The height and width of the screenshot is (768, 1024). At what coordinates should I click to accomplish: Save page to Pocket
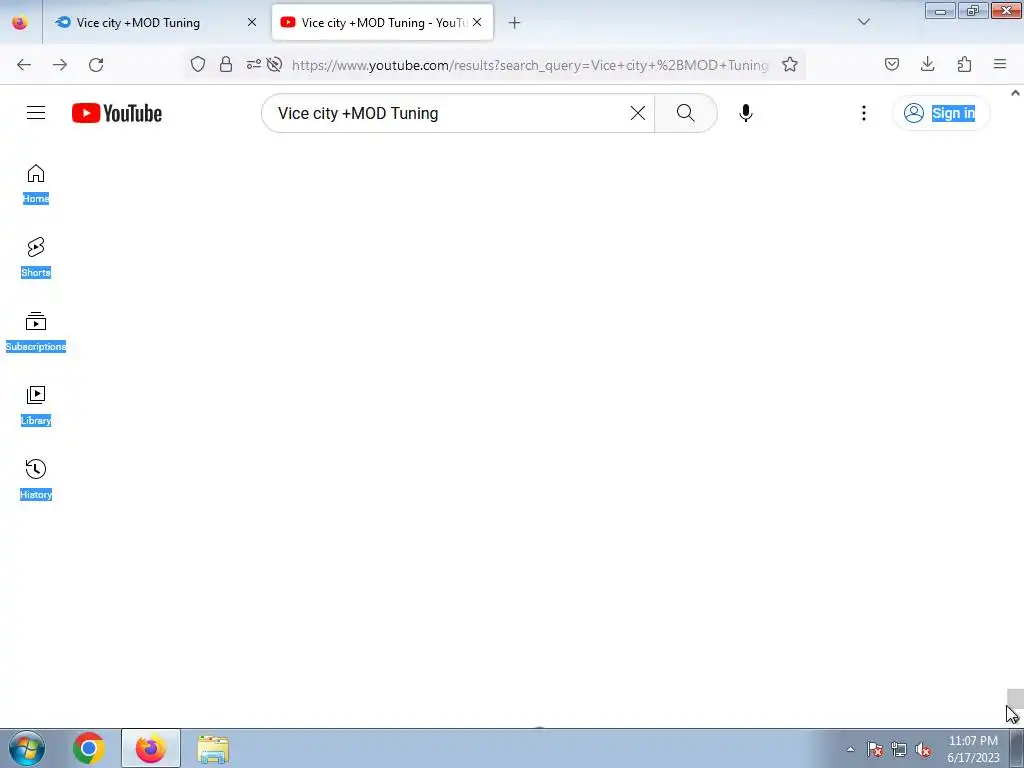tap(892, 64)
